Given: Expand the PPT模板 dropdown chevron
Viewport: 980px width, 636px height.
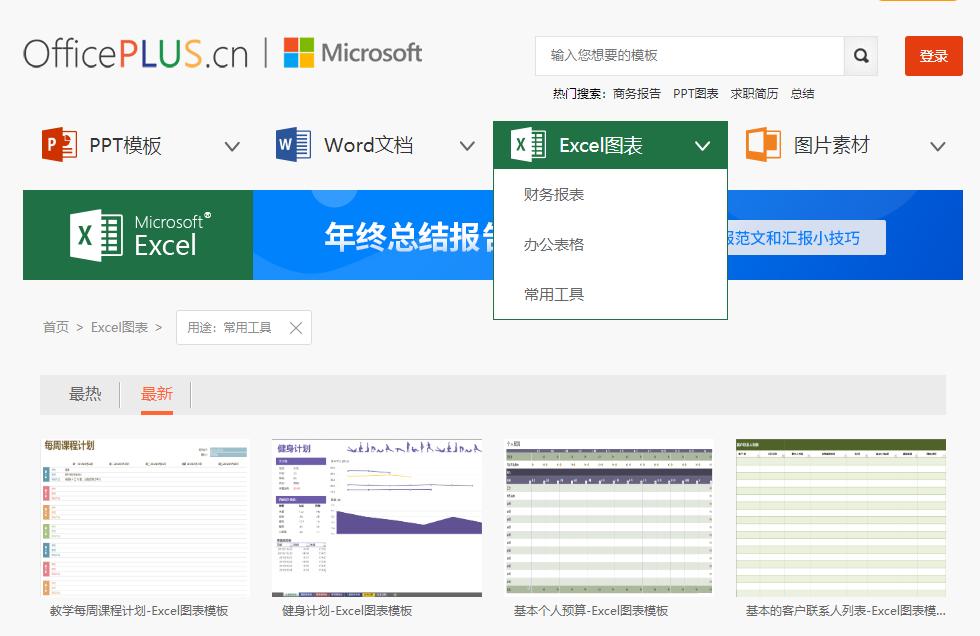Looking at the screenshot, I should [232, 146].
